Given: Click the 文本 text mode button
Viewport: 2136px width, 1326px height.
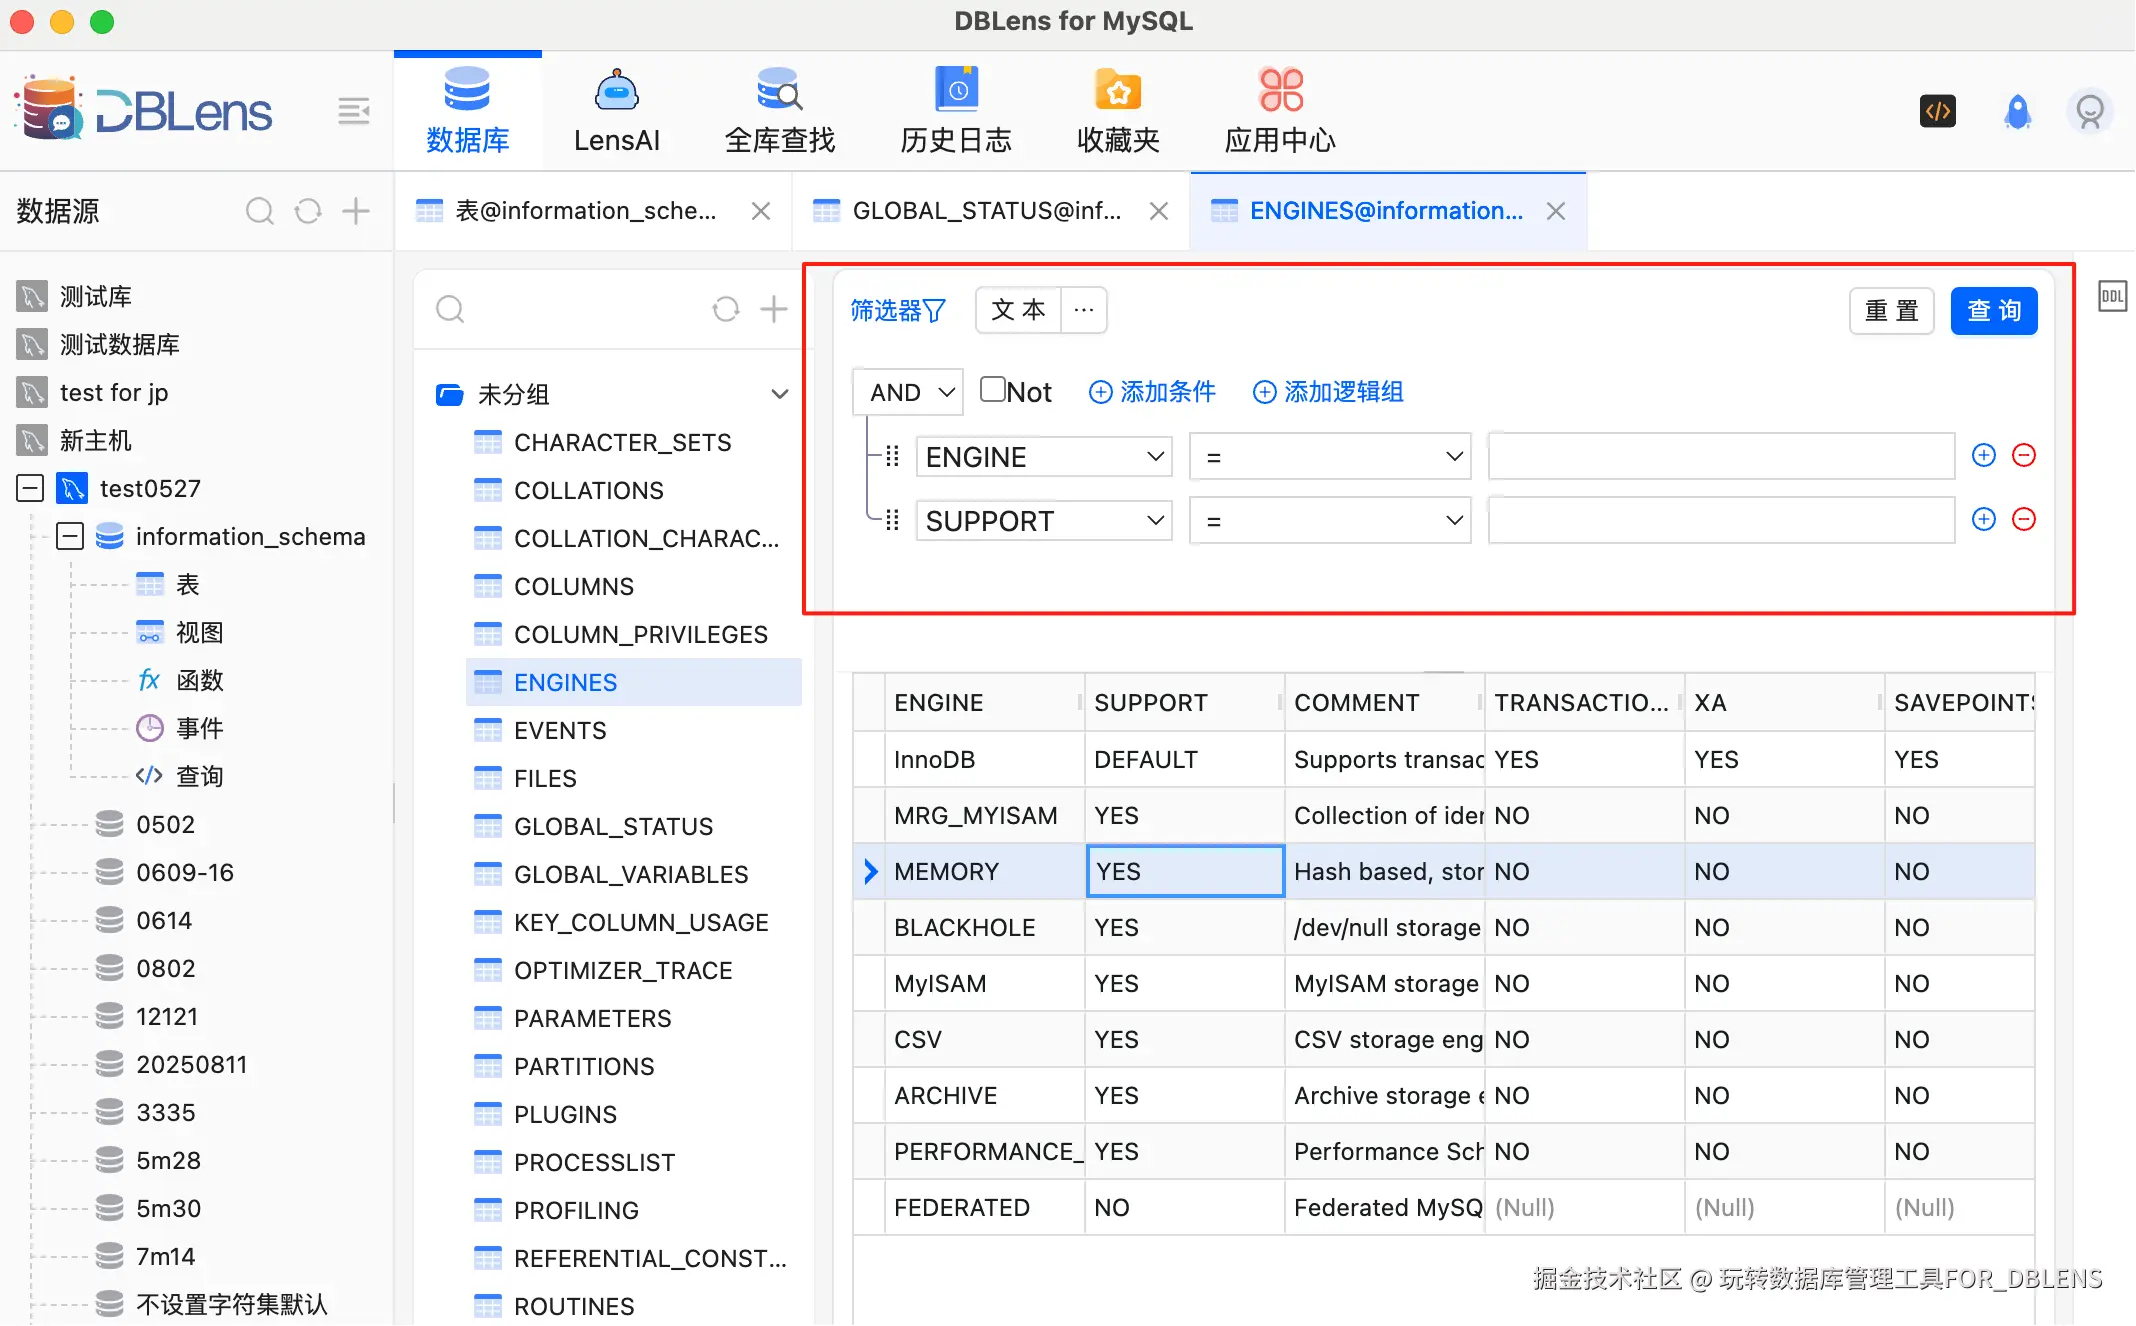Looking at the screenshot, I should click(1018, 310).
